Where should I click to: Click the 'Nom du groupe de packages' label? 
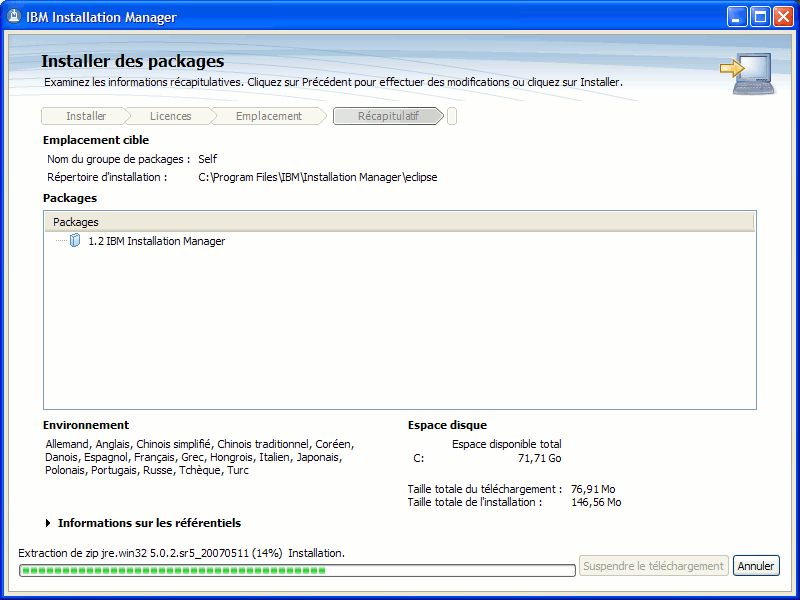coord(118,159)
